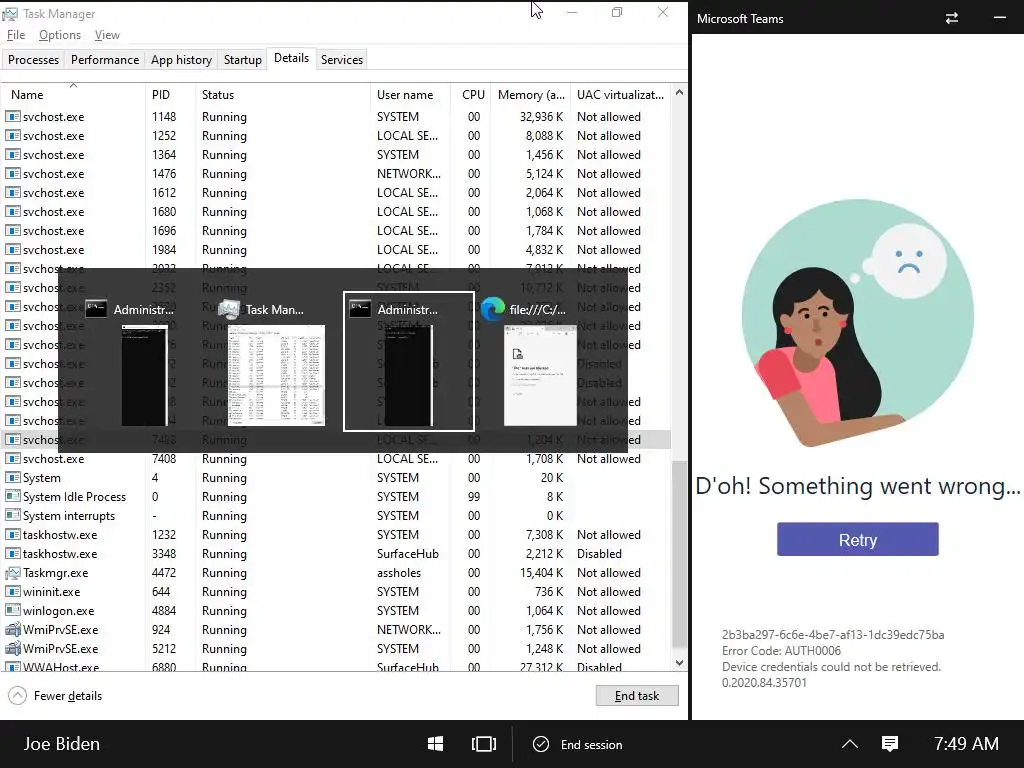
Task: Switch to the Services tab
Action: click(x=342, y=59)
